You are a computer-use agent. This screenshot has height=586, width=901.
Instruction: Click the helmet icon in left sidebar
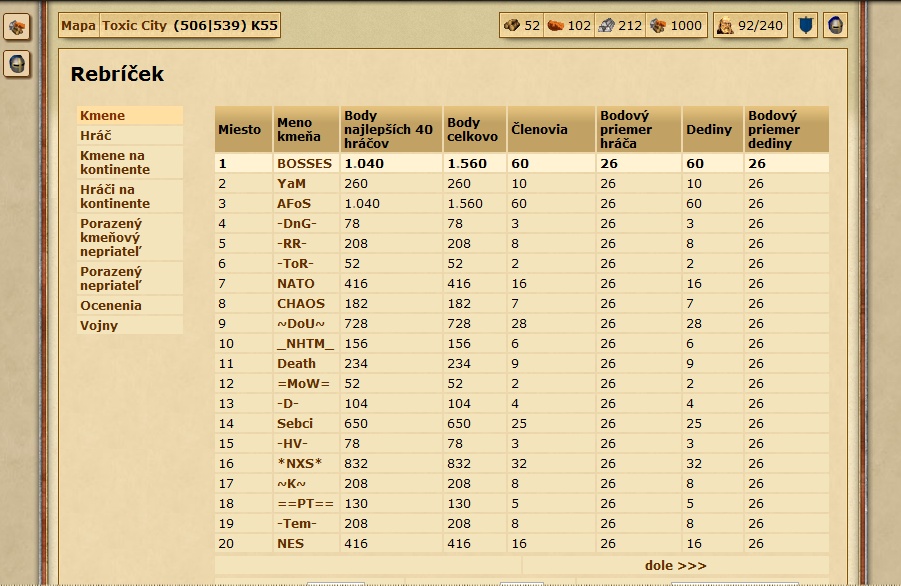click(x=16, y=64)
